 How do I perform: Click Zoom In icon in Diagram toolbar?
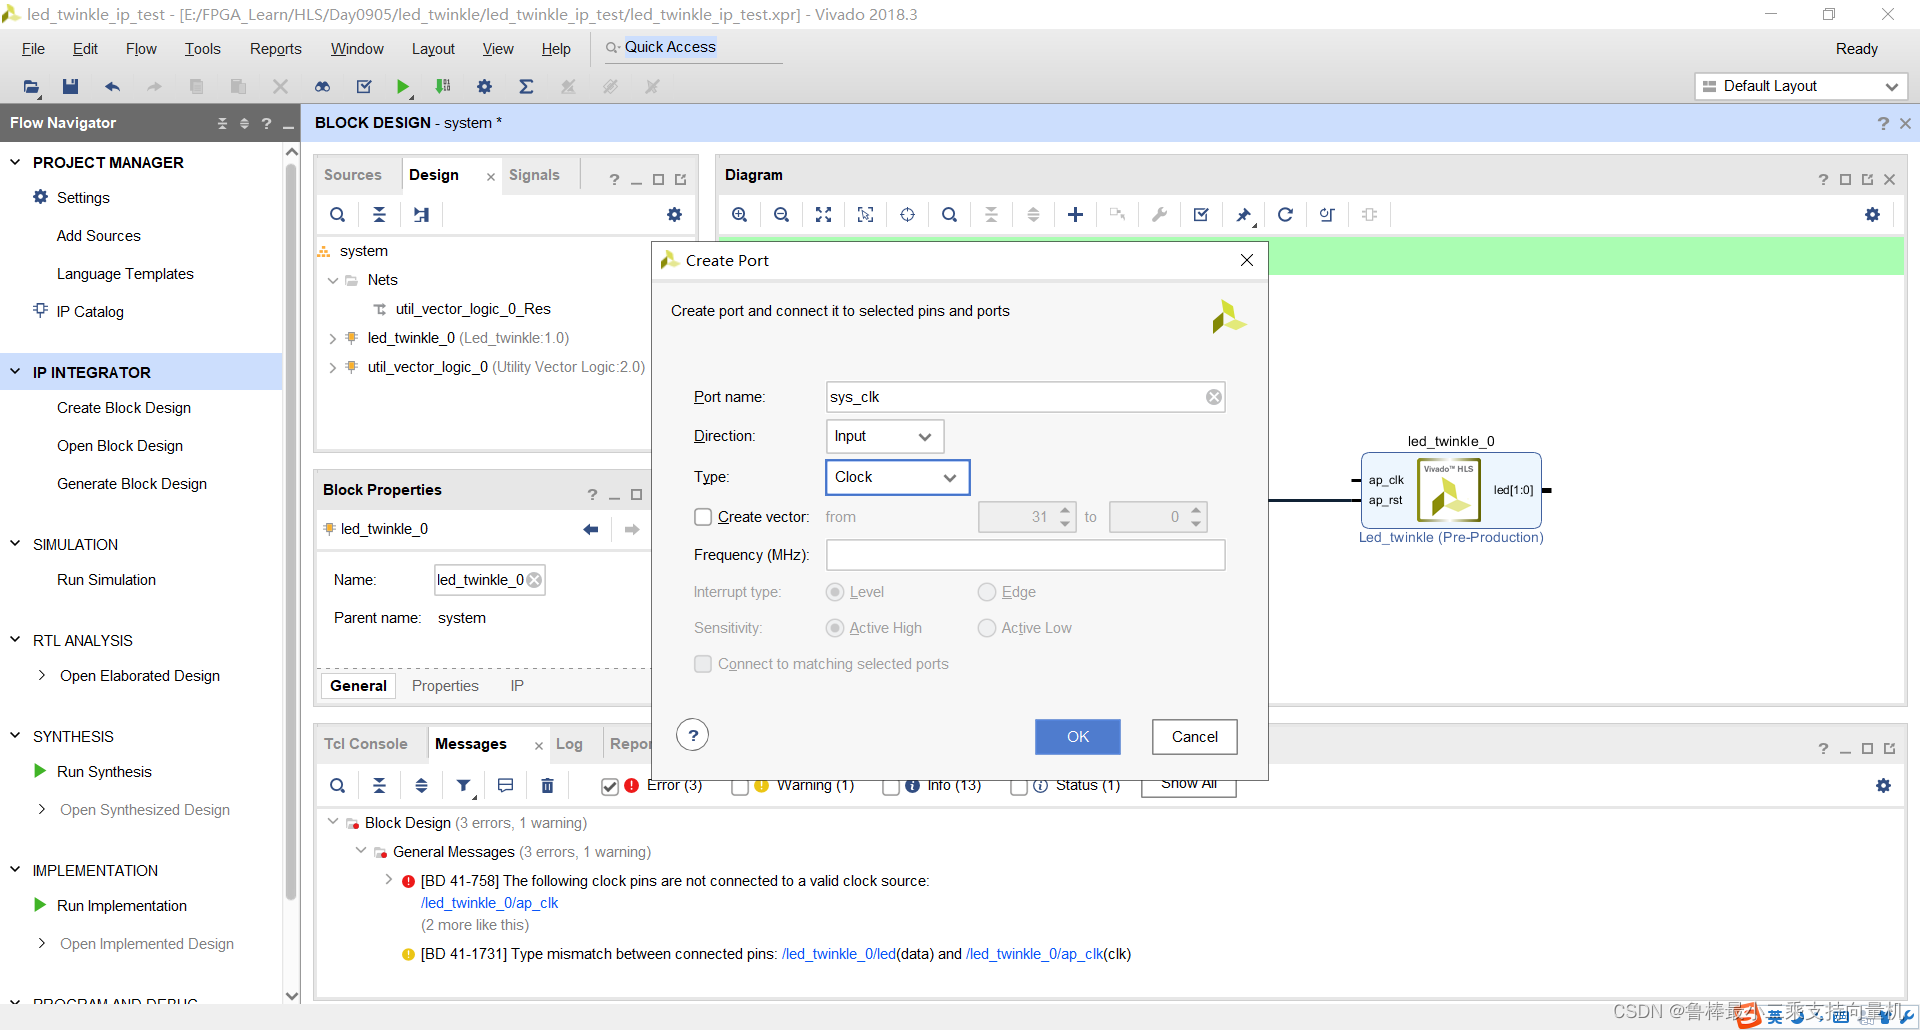739,215
